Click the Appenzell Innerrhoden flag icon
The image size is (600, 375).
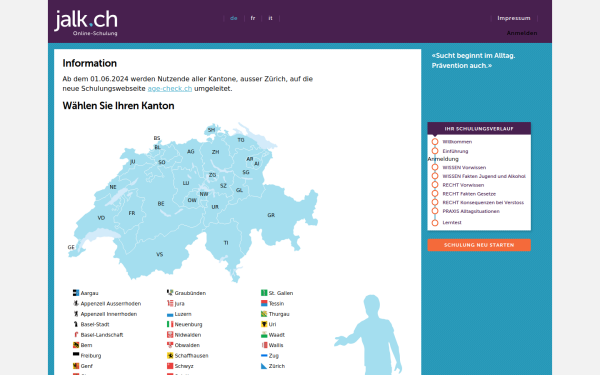76,314
